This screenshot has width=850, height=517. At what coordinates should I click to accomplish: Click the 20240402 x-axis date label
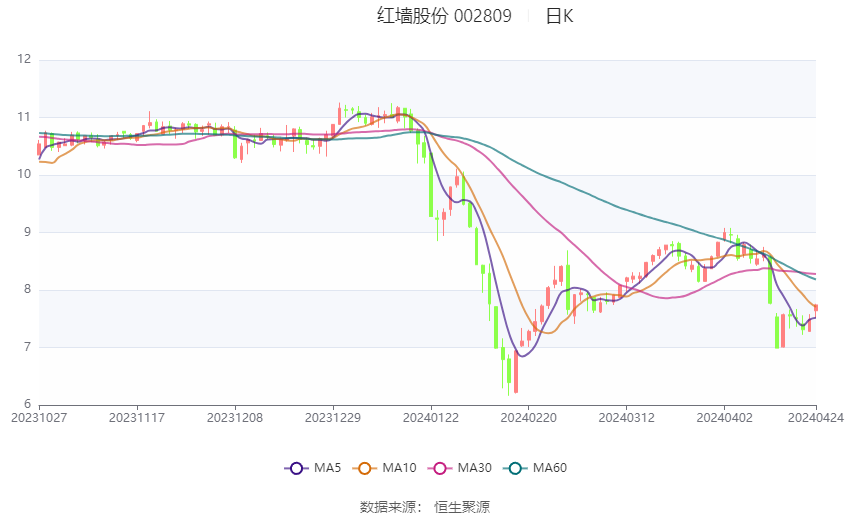(x=724, y=418)
